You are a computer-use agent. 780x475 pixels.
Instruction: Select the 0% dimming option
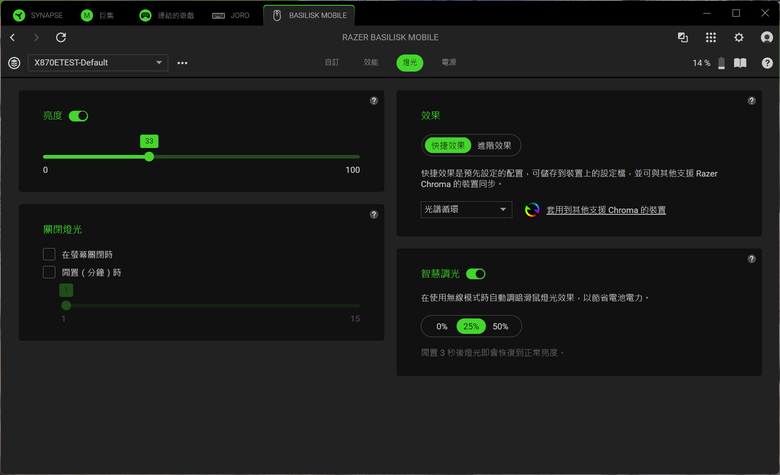pos(442,326)
